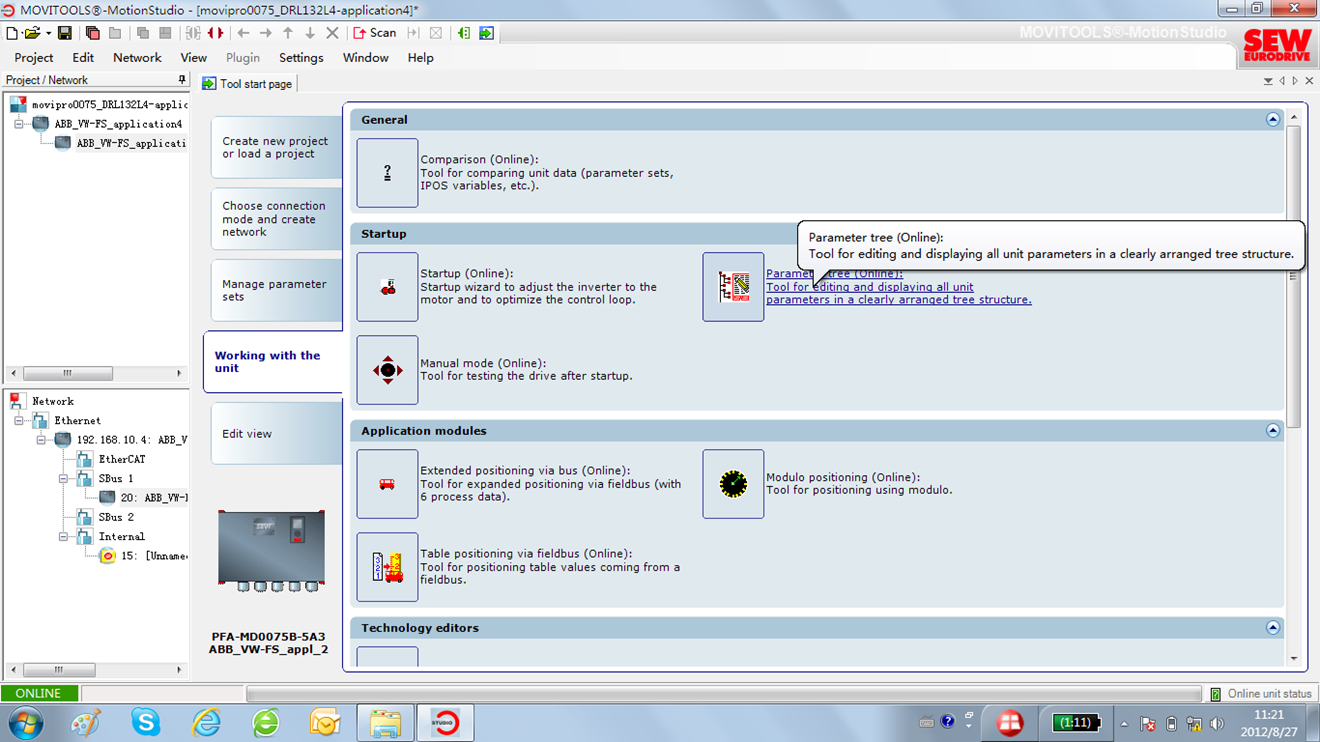This screenshot has width=1320, height=742.
Task: Open the Modulo positioning tool icon
Action: point(733,484)
